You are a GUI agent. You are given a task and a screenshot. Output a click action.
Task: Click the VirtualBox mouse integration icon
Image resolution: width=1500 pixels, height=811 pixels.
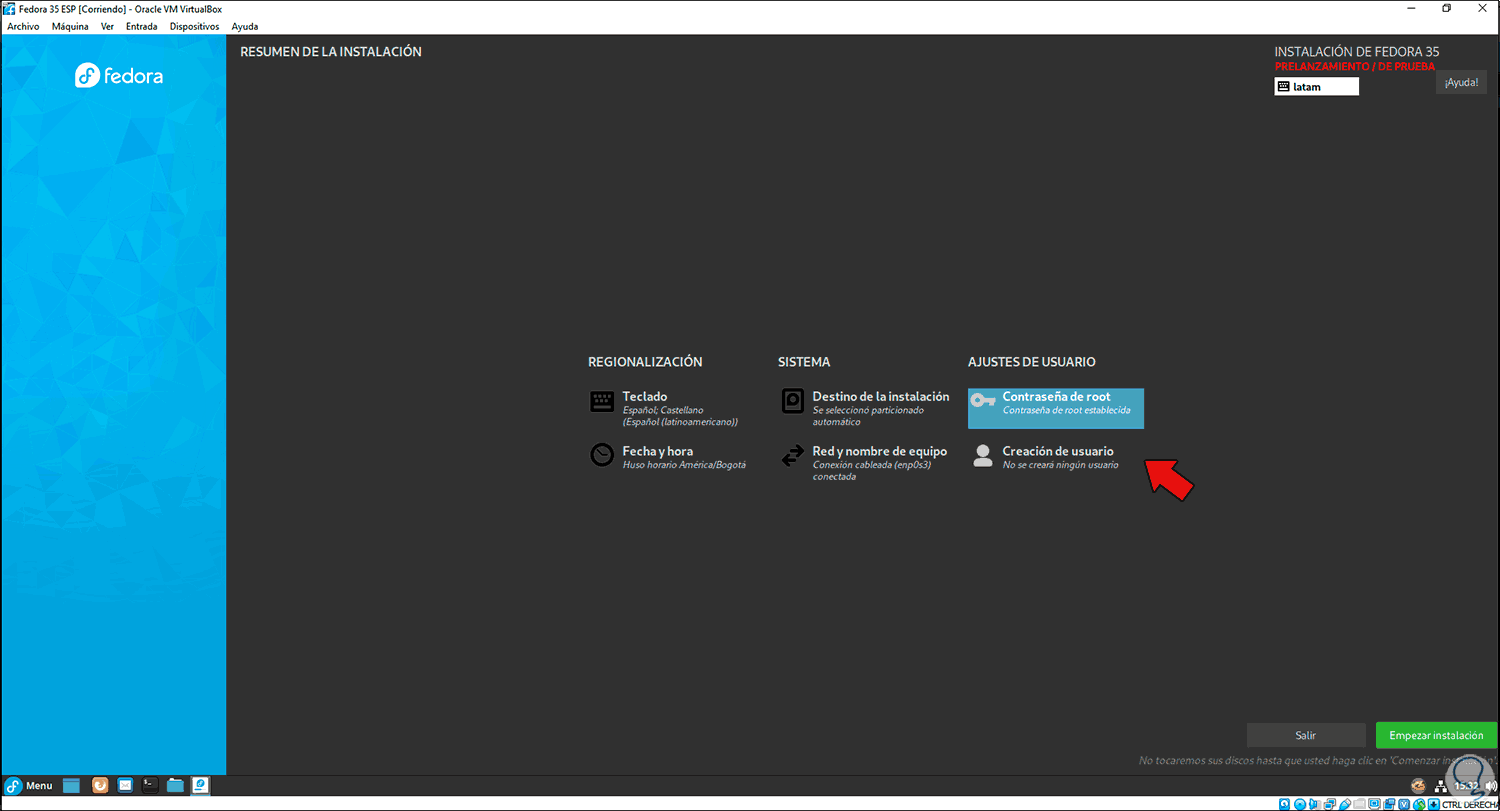tap(1420, 804)
